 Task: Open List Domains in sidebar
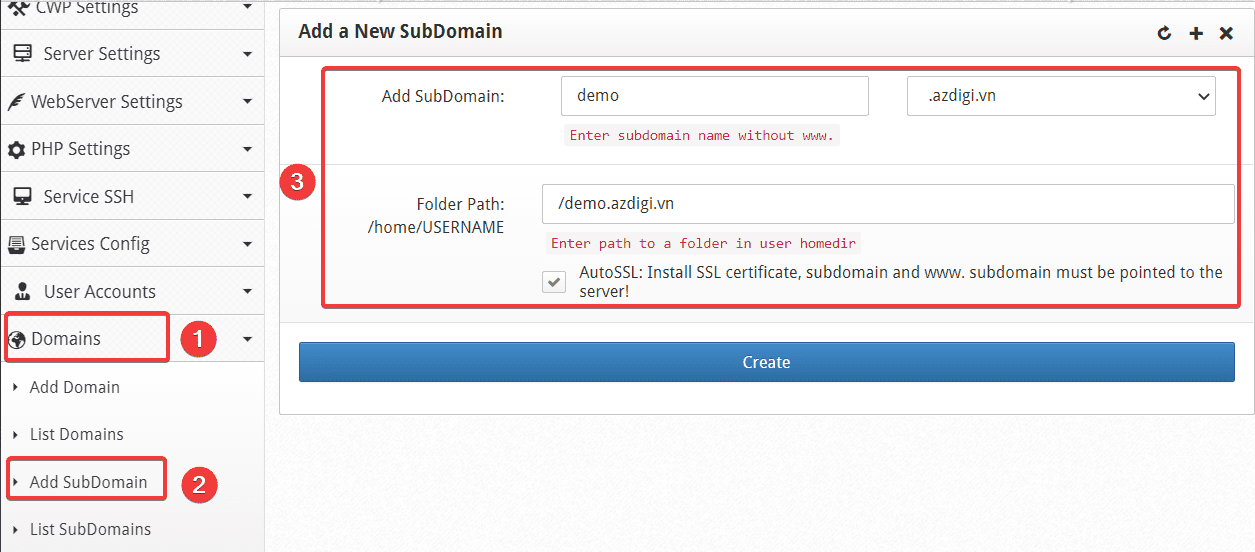pyautogui.click(x=76, y=434)
